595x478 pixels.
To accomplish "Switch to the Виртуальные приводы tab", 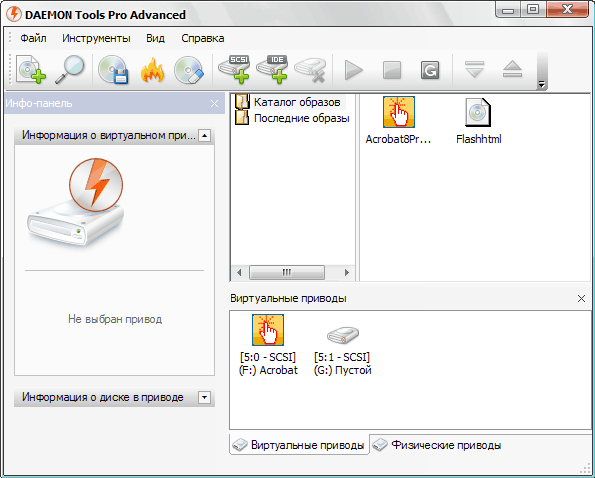I will point(299,445).
